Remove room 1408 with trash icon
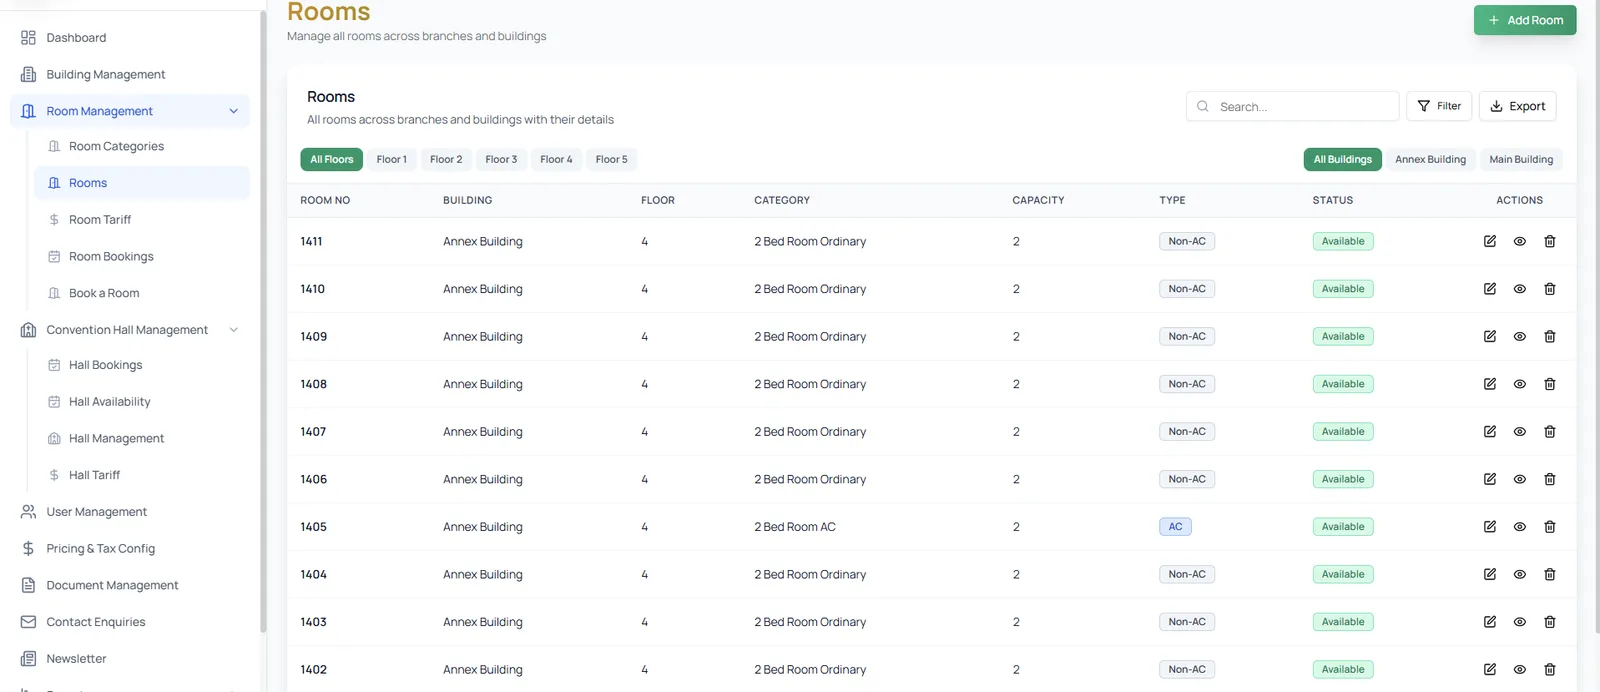Viewport: 1600px width, 692px height. coord(1550,384)
